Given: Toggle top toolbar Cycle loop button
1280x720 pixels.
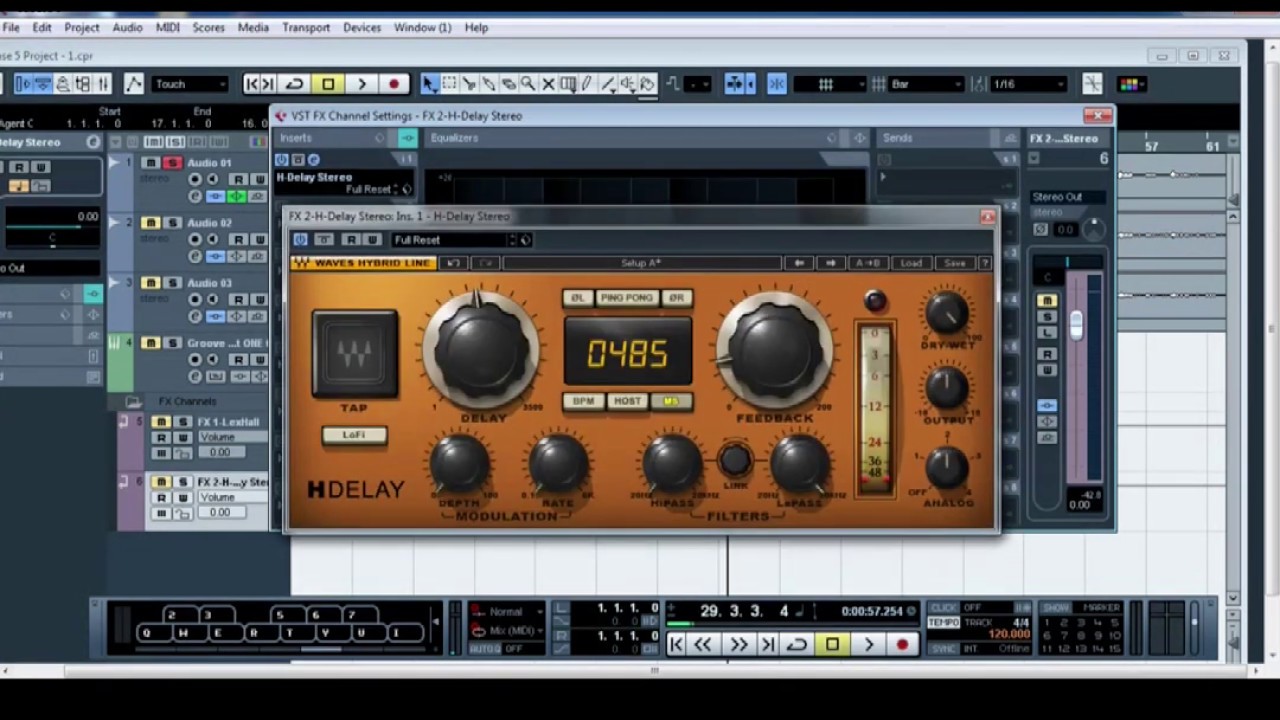Looking at the screenshot, I should click(295, 85).
